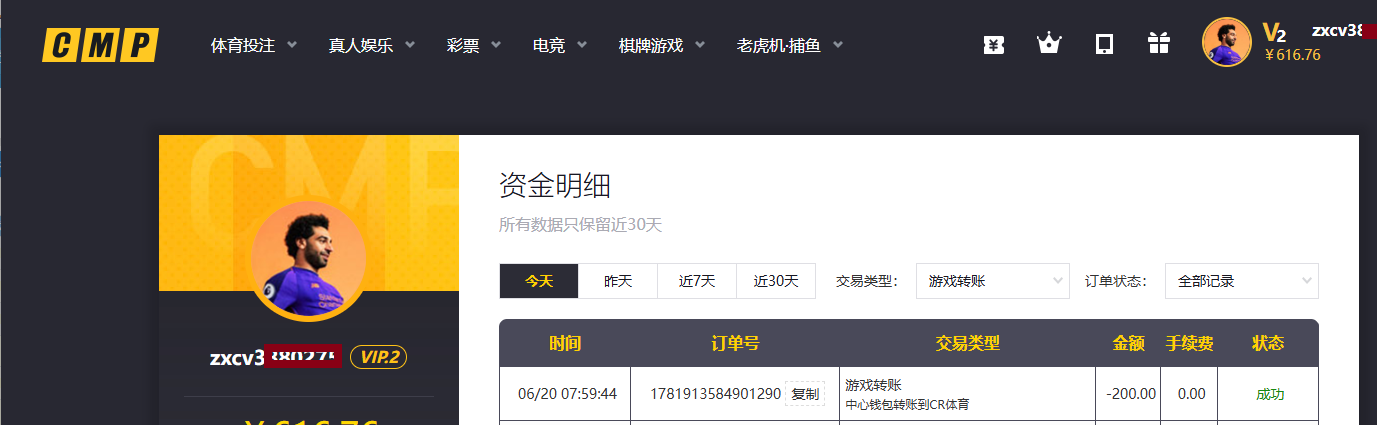The width and height of the screenshot is (1377, 425).
Task: Open the yuan deposit icon in header
Action: 993,45
